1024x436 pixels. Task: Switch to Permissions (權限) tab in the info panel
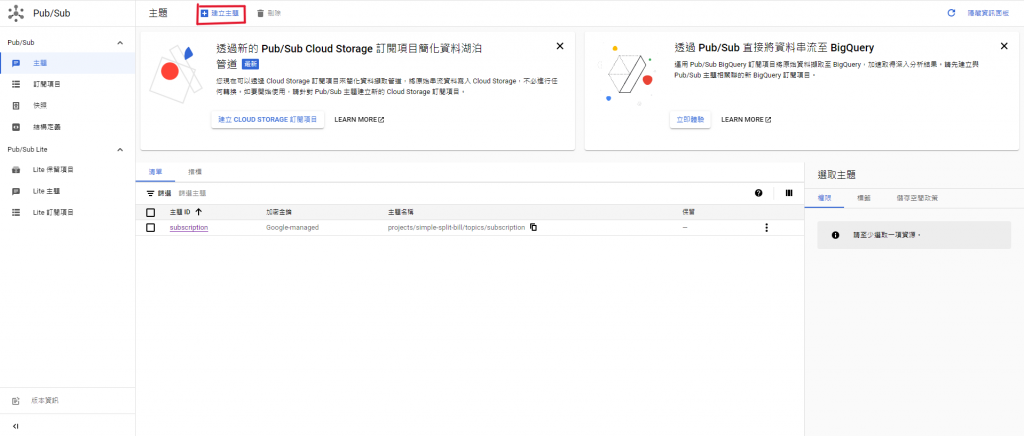point(824,198)
